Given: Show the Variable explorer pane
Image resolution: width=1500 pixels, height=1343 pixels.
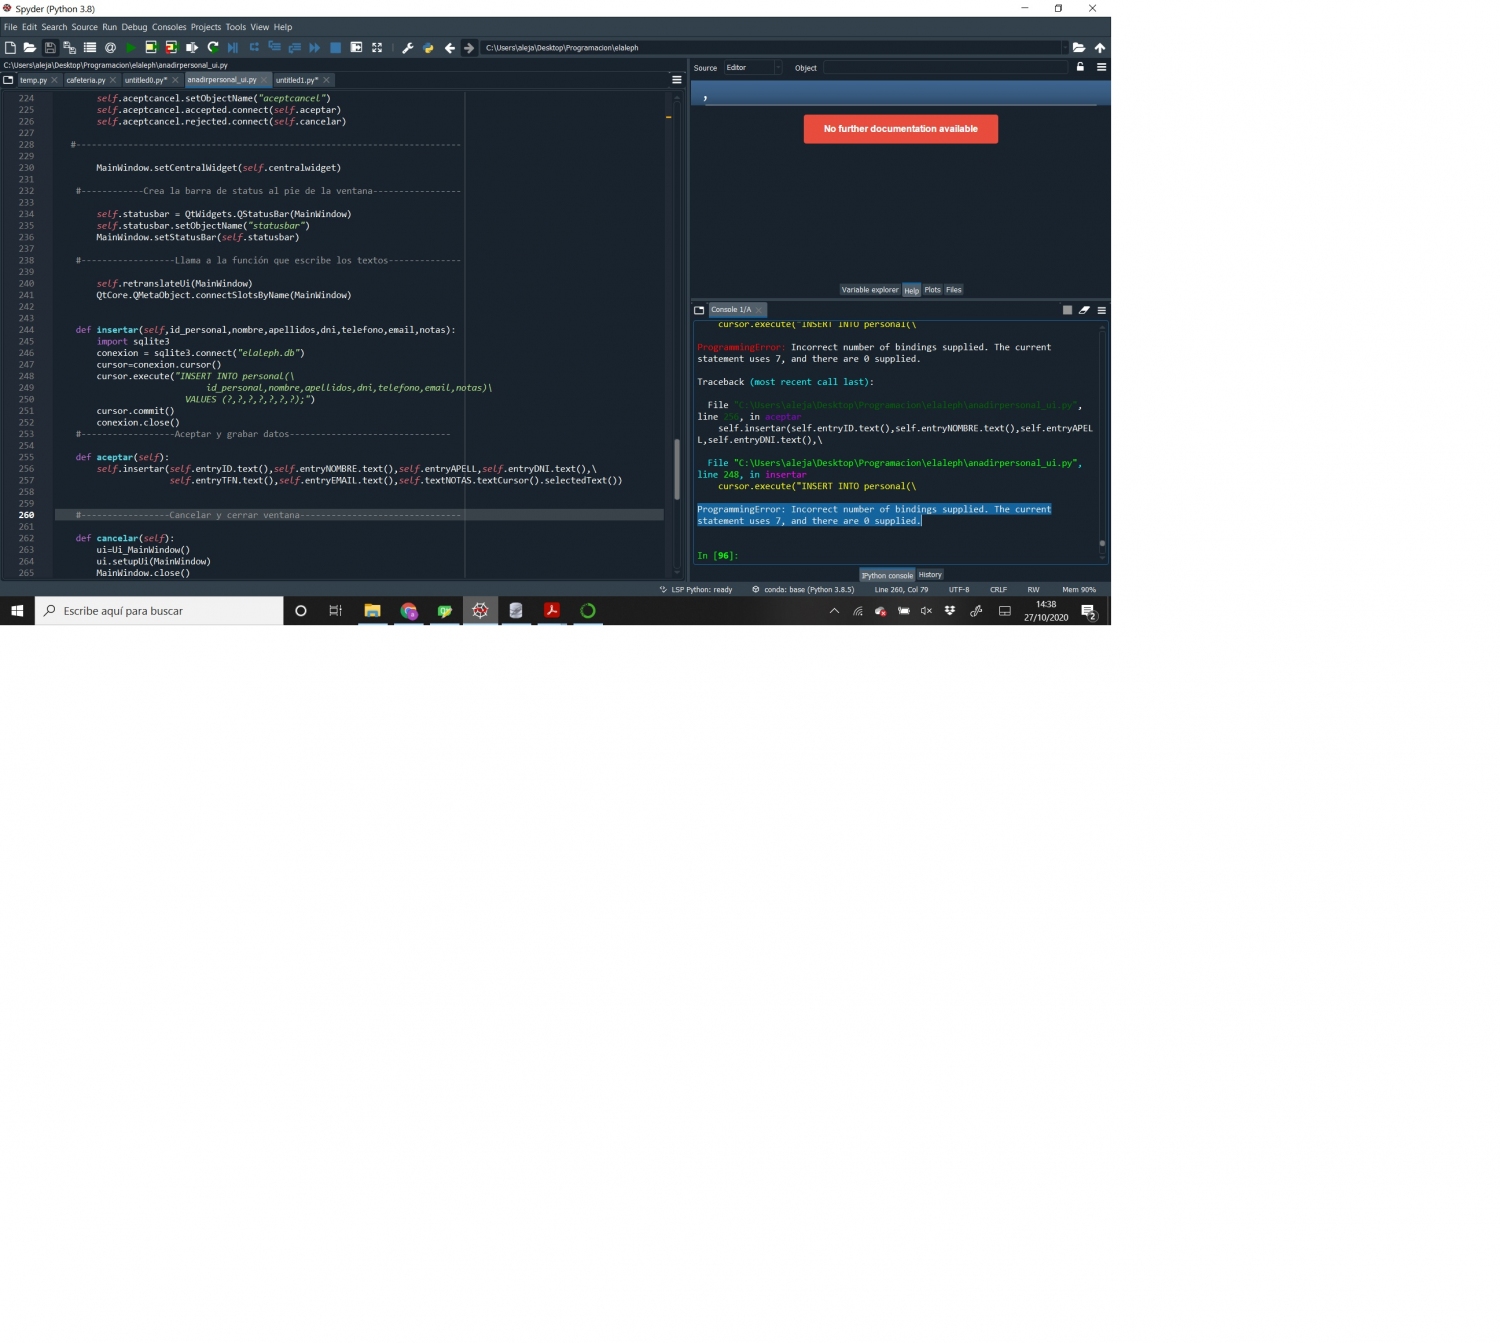Looking at the screenshot, I should coord(870,290).
